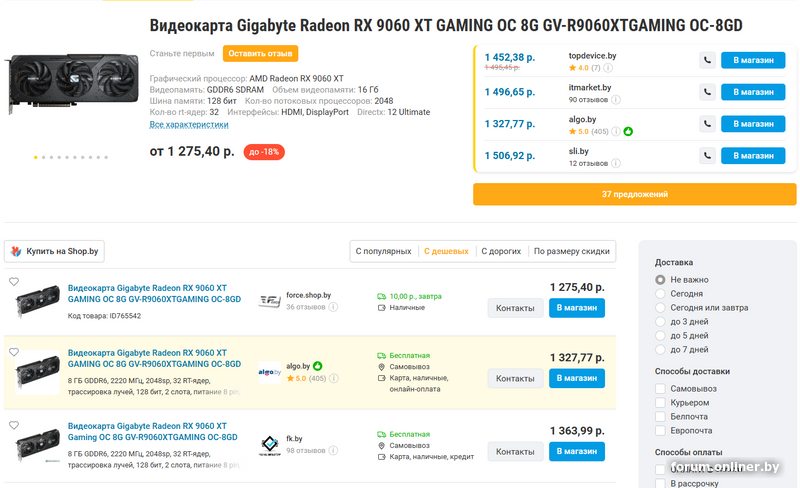Click green verified badge in algo.by top offer

coord(629,132)
